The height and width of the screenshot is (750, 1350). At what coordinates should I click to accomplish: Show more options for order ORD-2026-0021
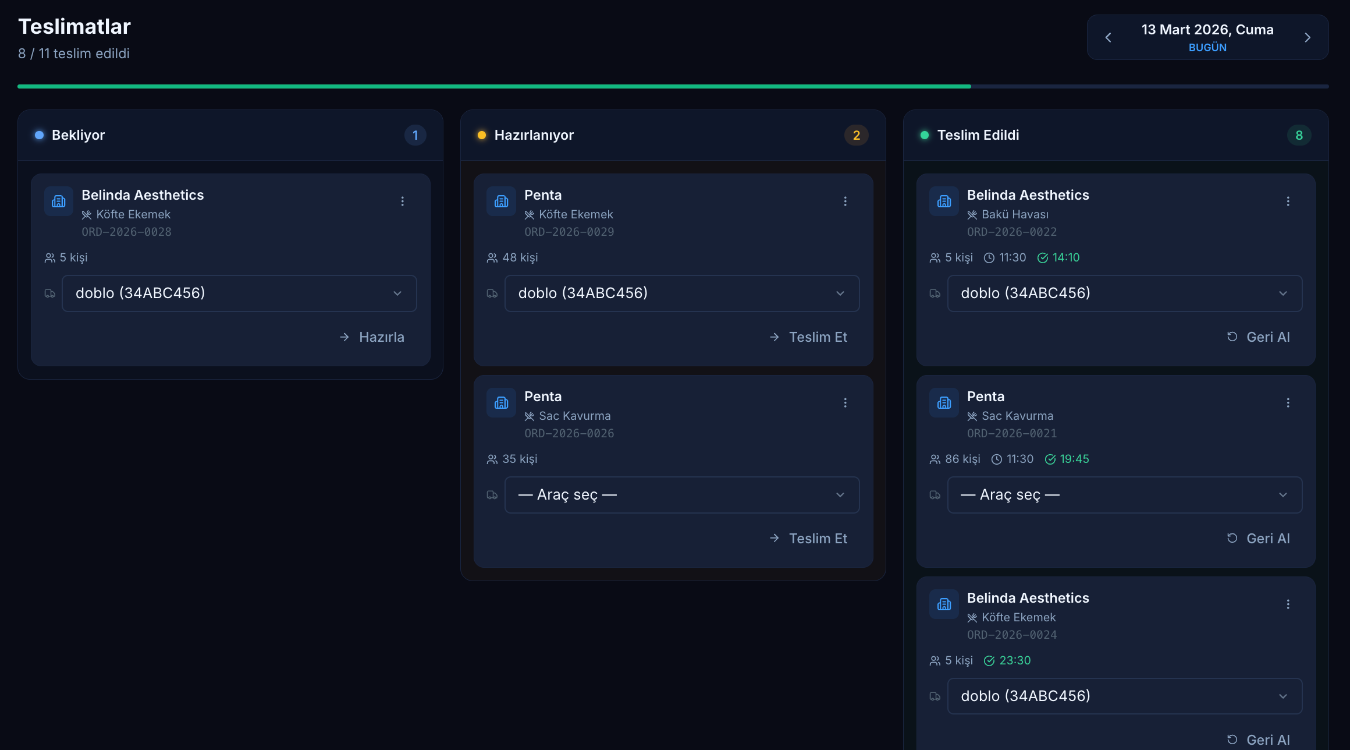[x=1288, y=403]
